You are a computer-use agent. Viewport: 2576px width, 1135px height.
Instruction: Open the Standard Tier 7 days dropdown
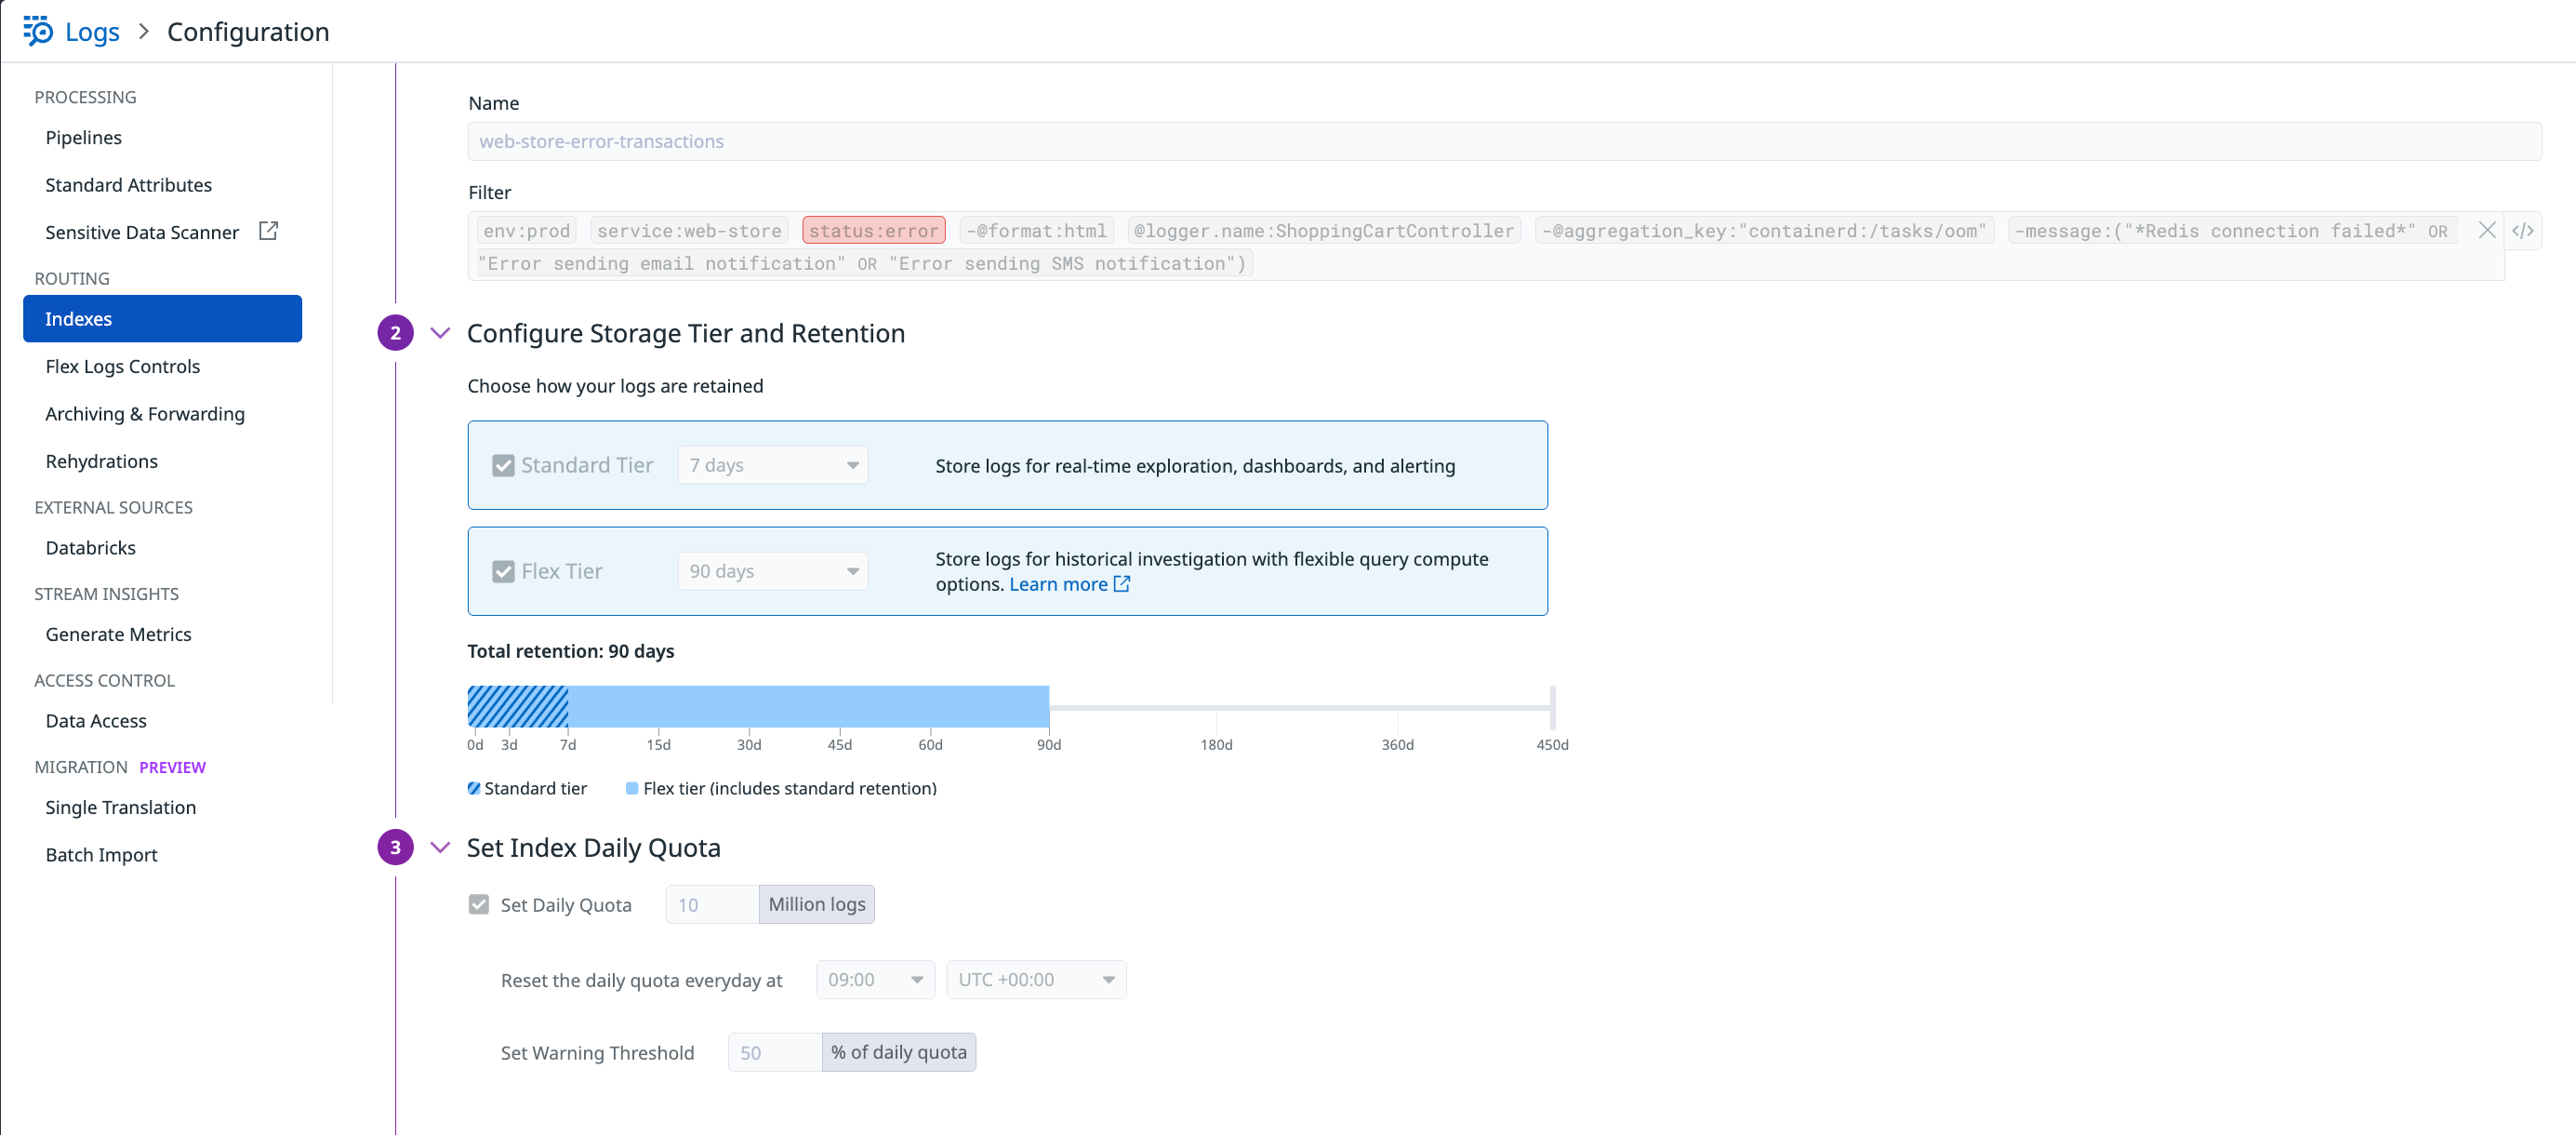(x=773, y=465)
